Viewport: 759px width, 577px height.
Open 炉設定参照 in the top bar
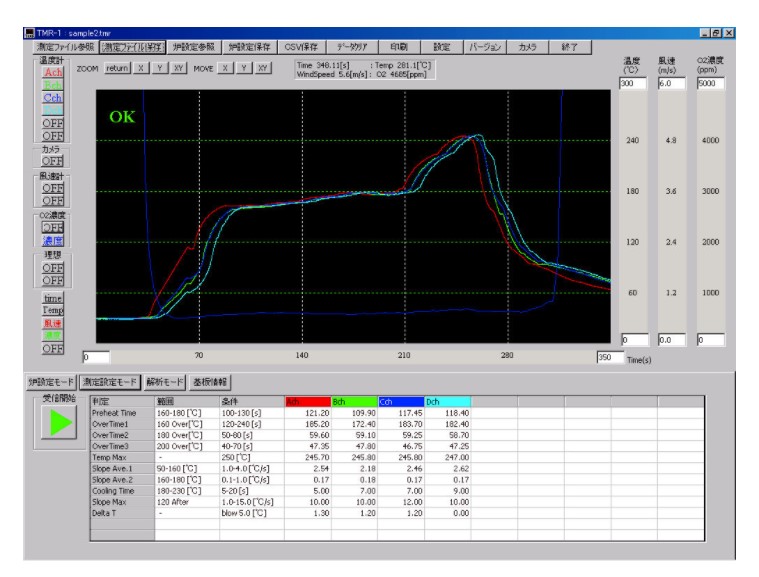pyautogui.click(x=194, y=47)
